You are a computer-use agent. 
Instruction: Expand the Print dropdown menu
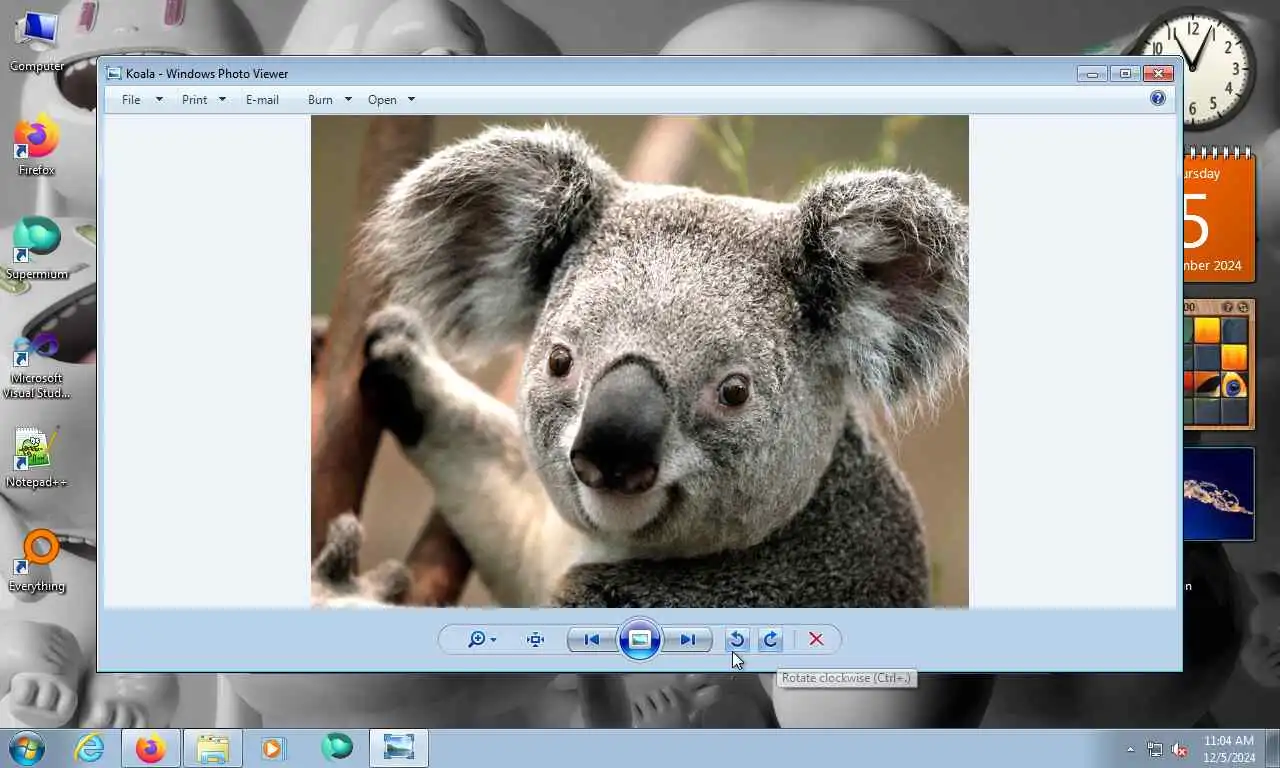pyautogui.click(x=203, y=100)
